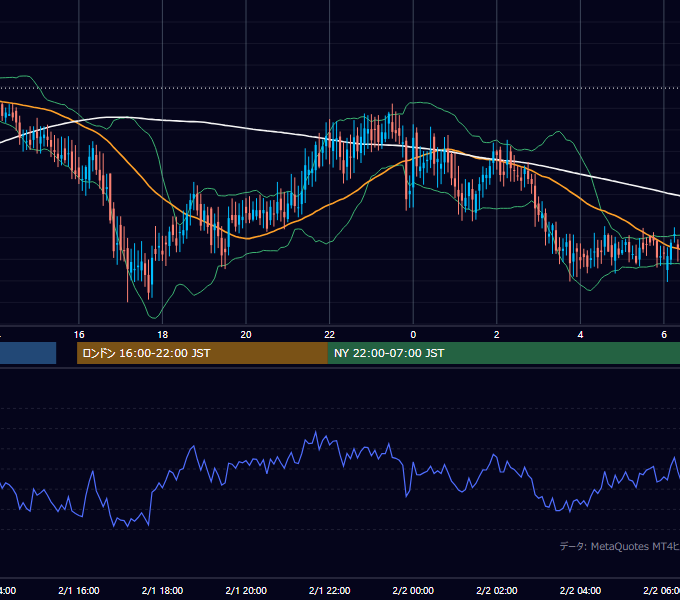The image size is (680, 600).
Task: Click the 16 hour label on chart axis
Action: [x=79, y=335]
